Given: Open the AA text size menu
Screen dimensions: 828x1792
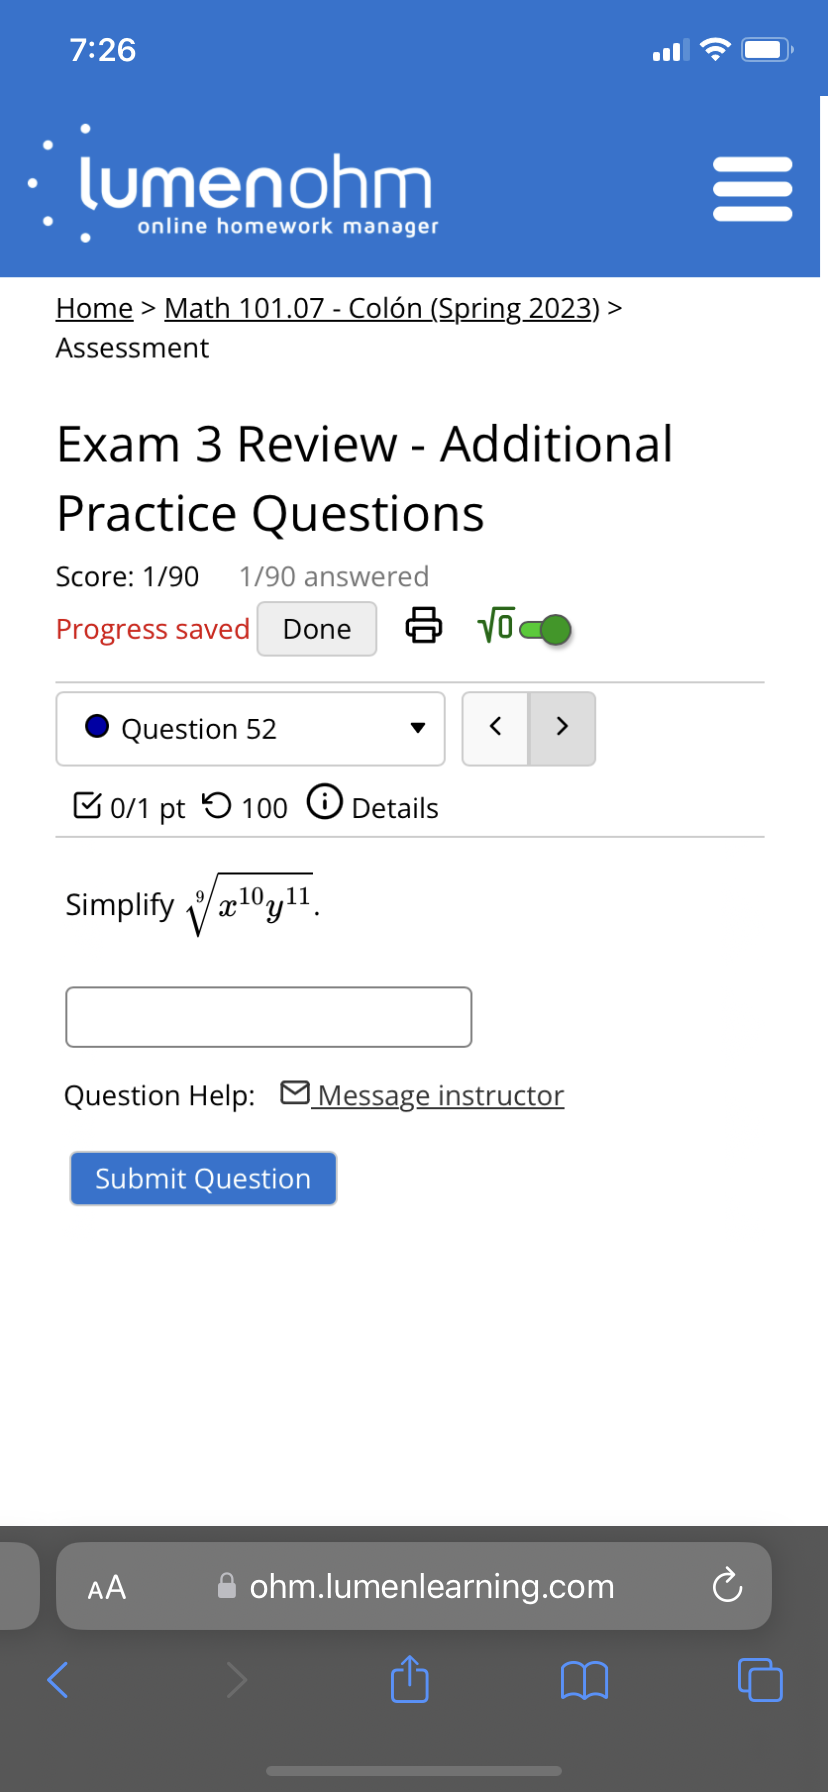Looking at the screenshot, I should pyautogui.click(x=106, y=1586).
